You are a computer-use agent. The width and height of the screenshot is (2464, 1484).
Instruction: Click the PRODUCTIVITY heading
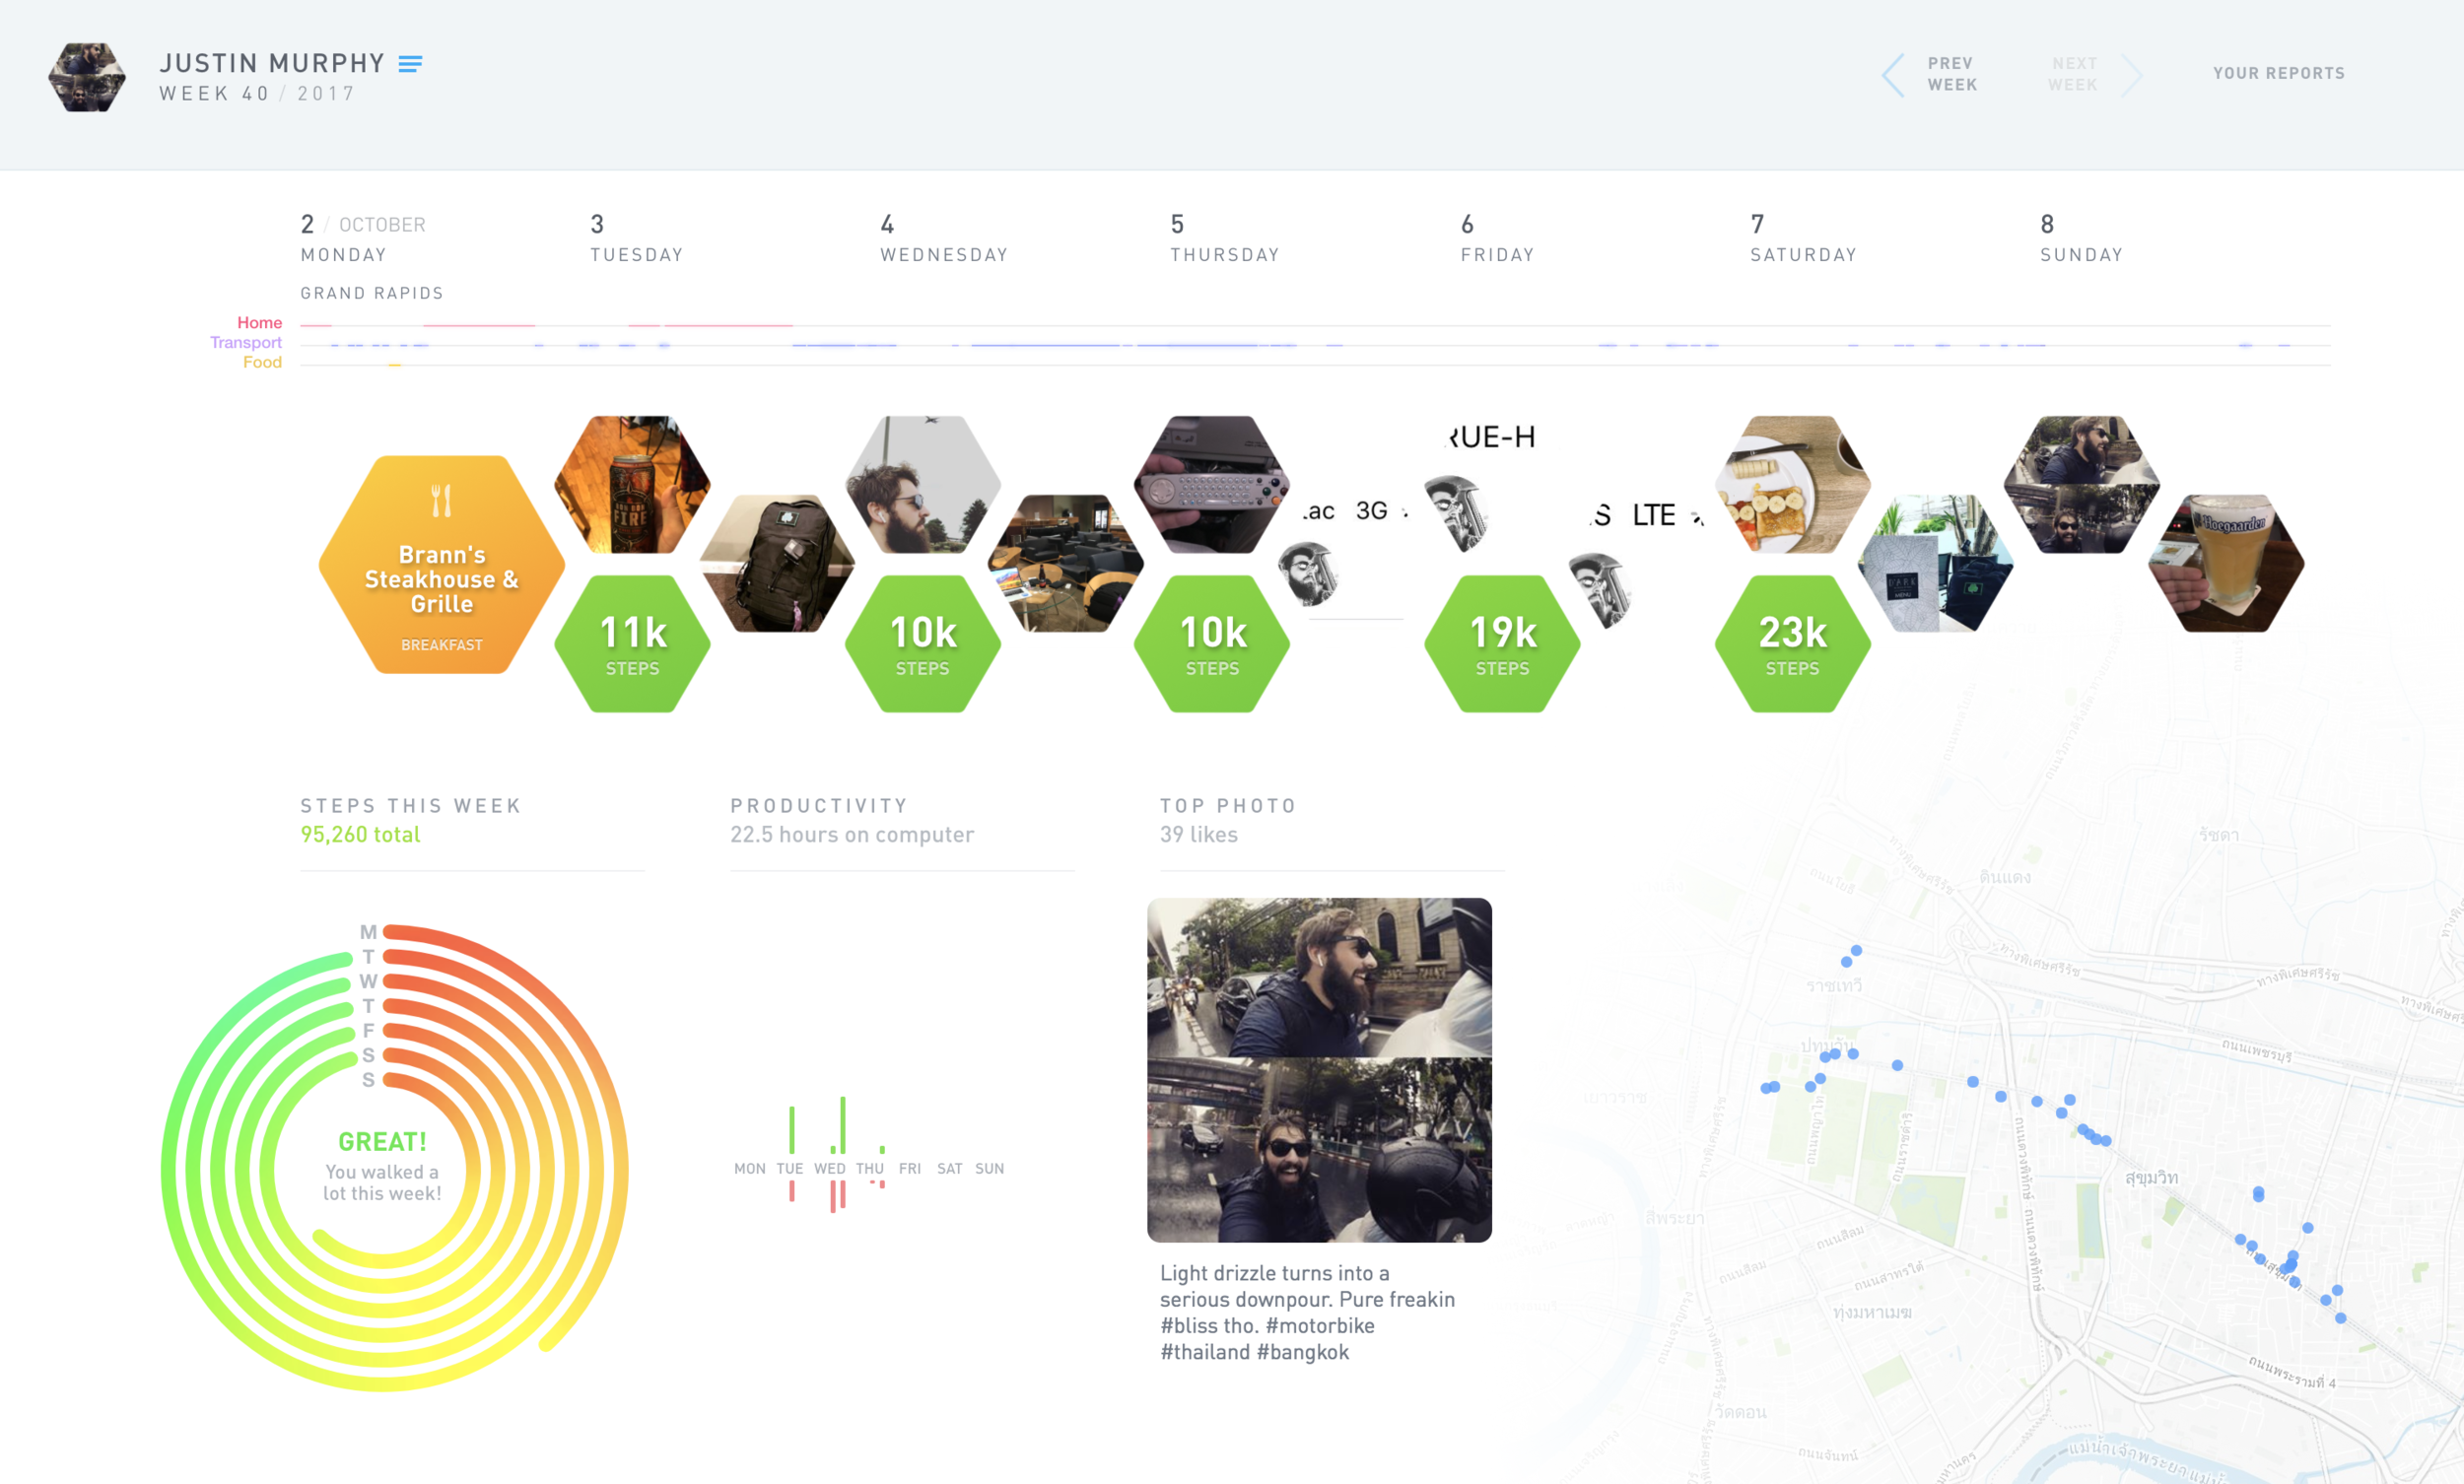(819, 806)
